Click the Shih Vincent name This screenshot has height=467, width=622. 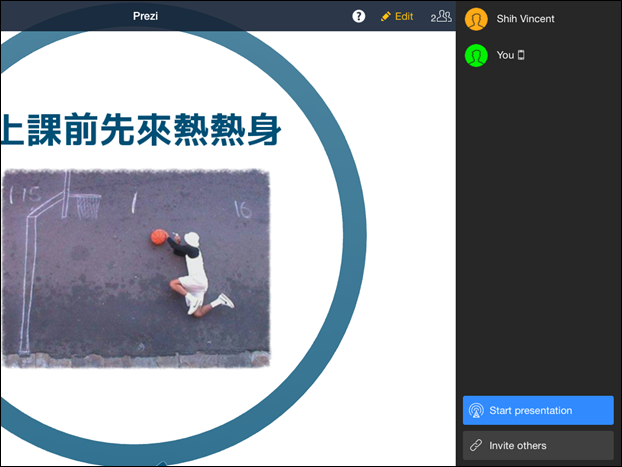525,19
